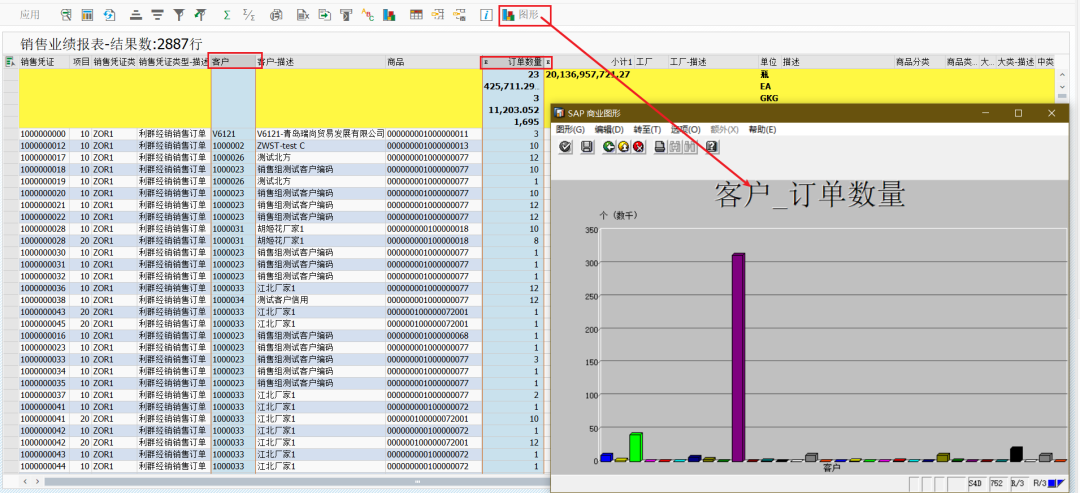Viewport: 1080px width, 493px height.
Task: Click the ABC analysis icon
Action: pyautogui.click(x=368, y=14)
